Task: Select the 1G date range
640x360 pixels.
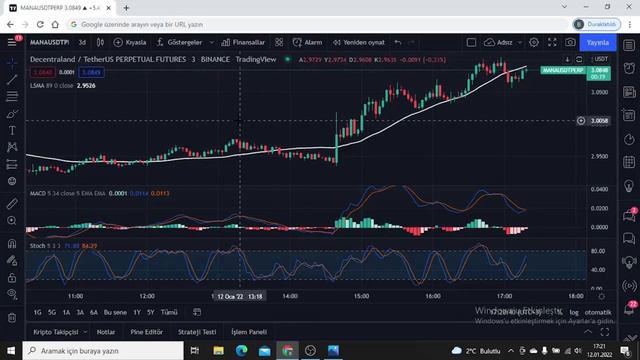Action: coord(38,312)
